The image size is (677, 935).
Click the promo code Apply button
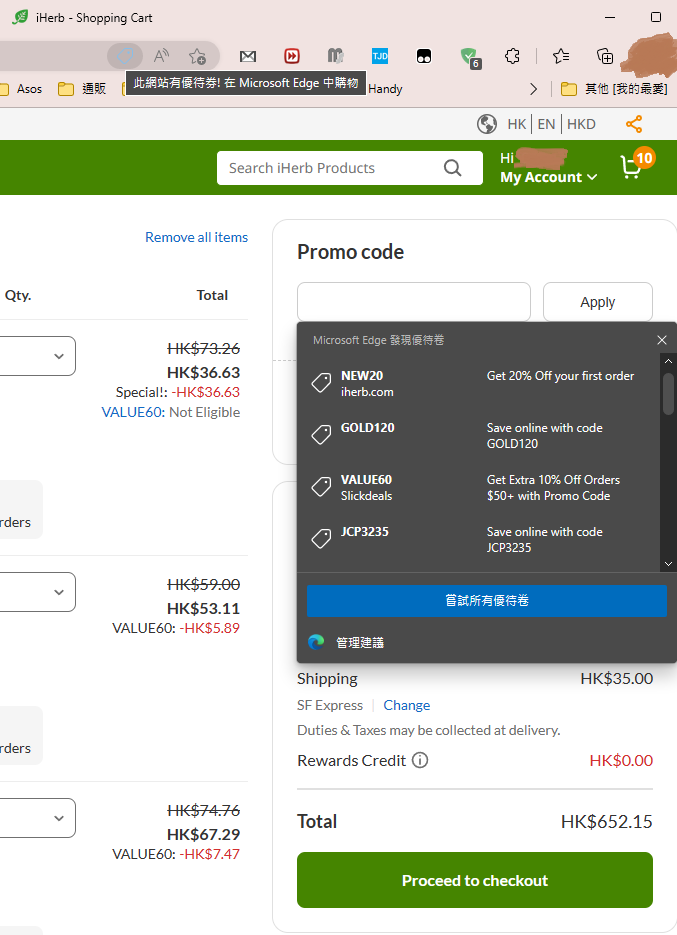[x=598, y=302]
